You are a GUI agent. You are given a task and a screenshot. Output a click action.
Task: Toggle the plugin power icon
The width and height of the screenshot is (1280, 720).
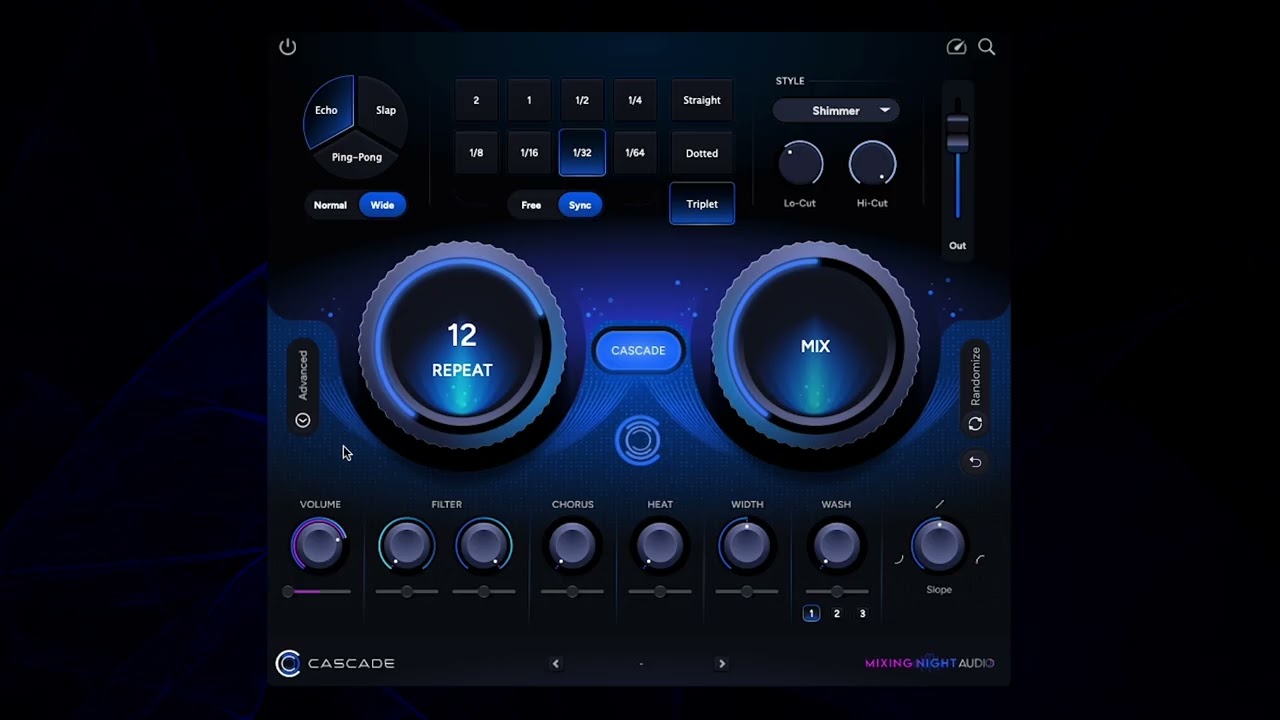[x=288, y=47]
